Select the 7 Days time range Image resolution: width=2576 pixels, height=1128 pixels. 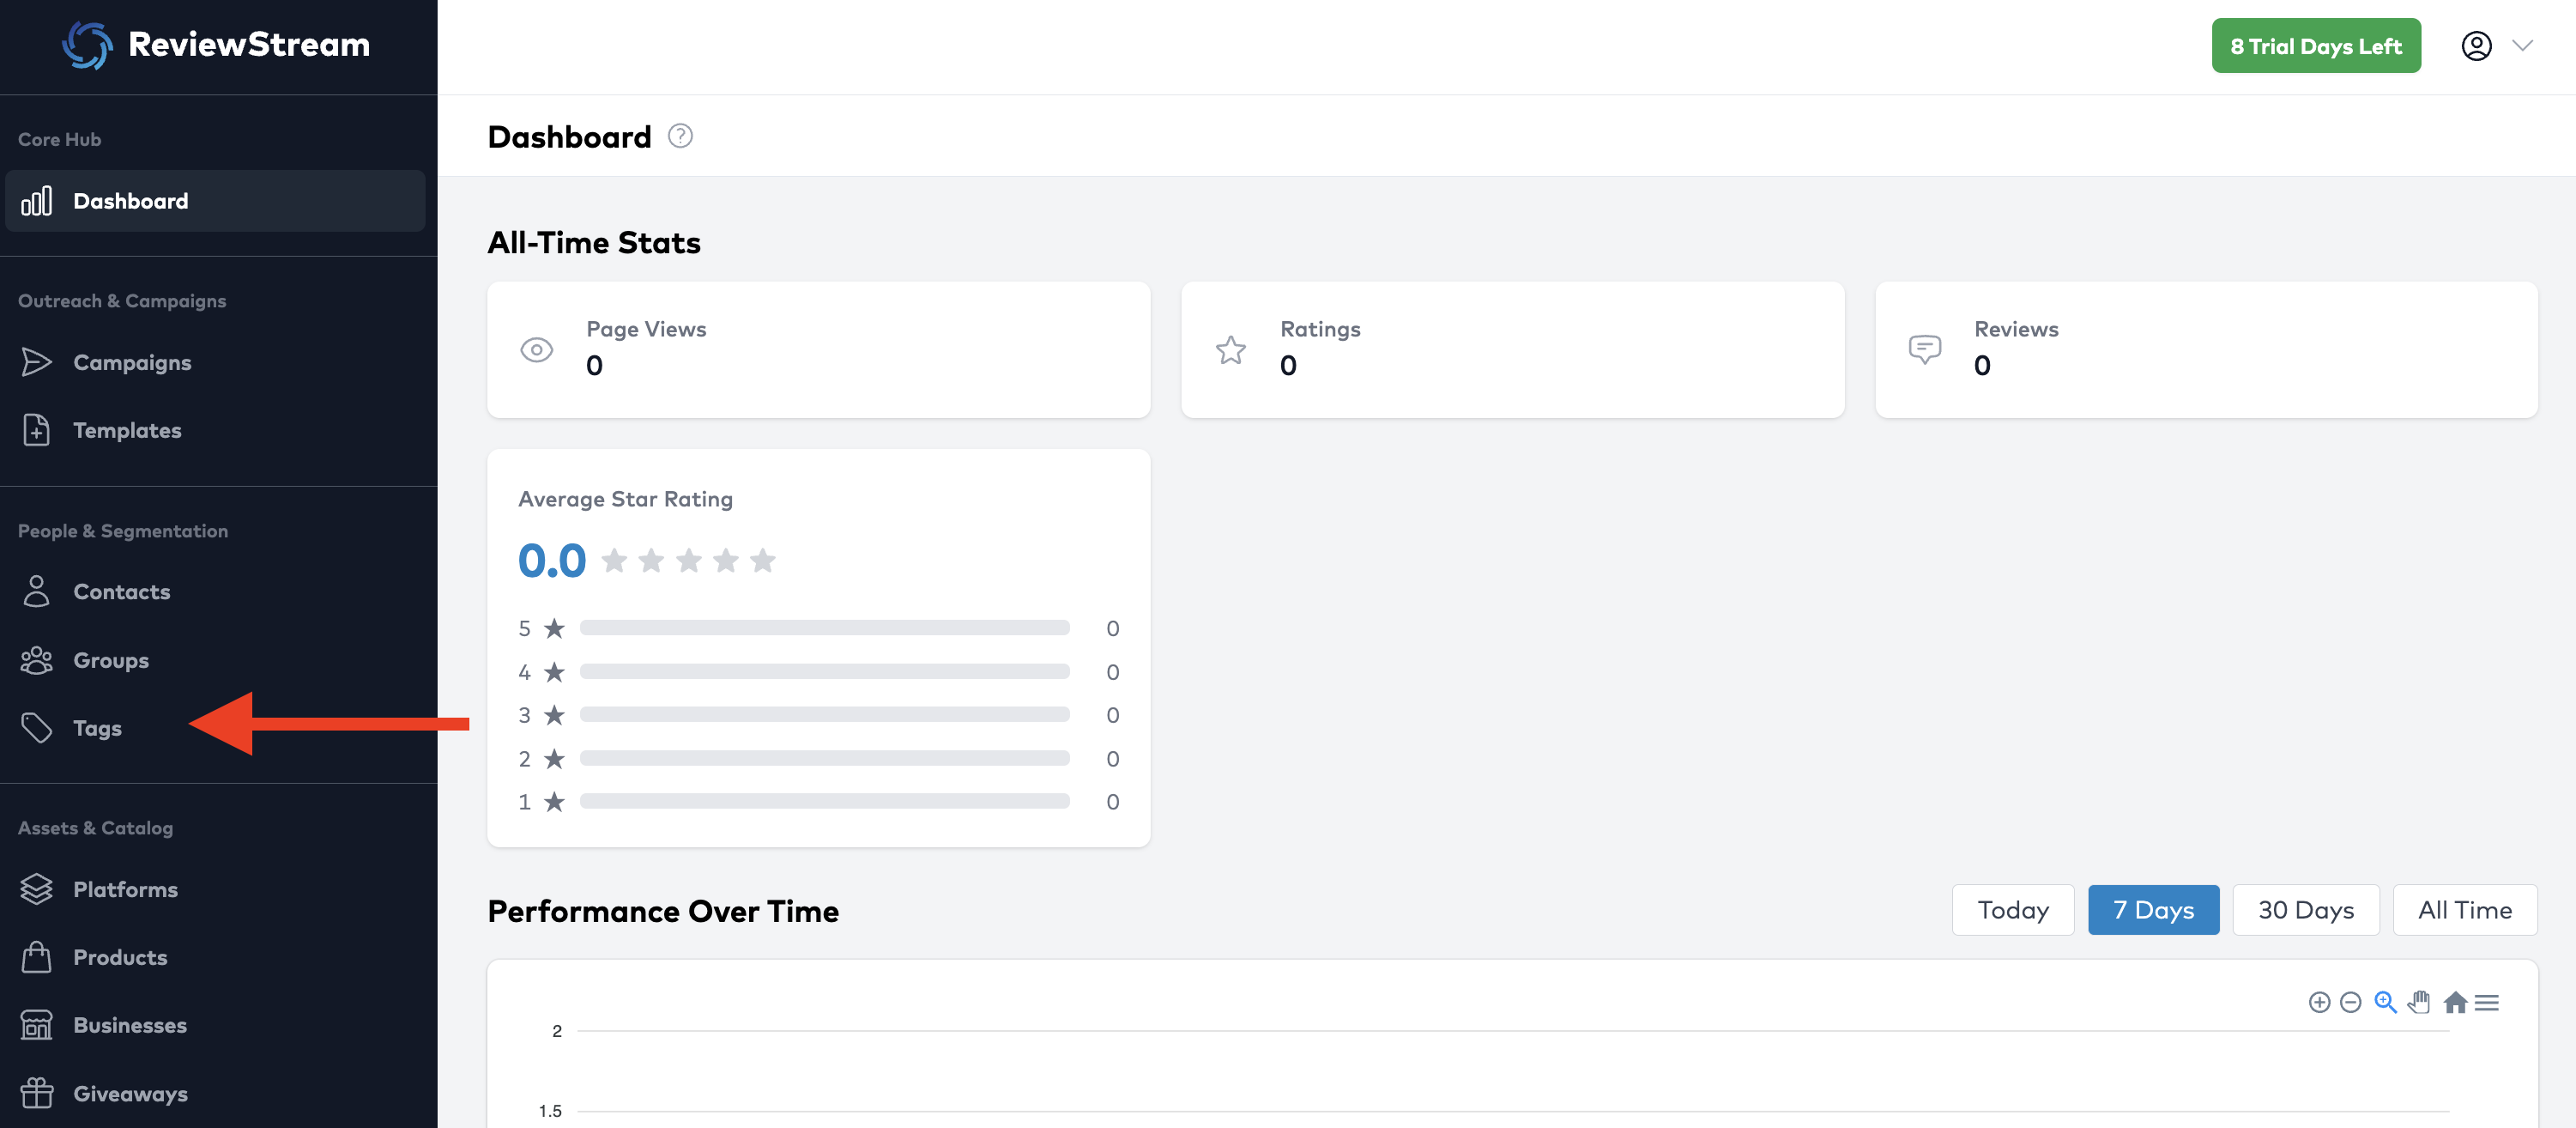pyautogui.click(x=2153, y=910)
